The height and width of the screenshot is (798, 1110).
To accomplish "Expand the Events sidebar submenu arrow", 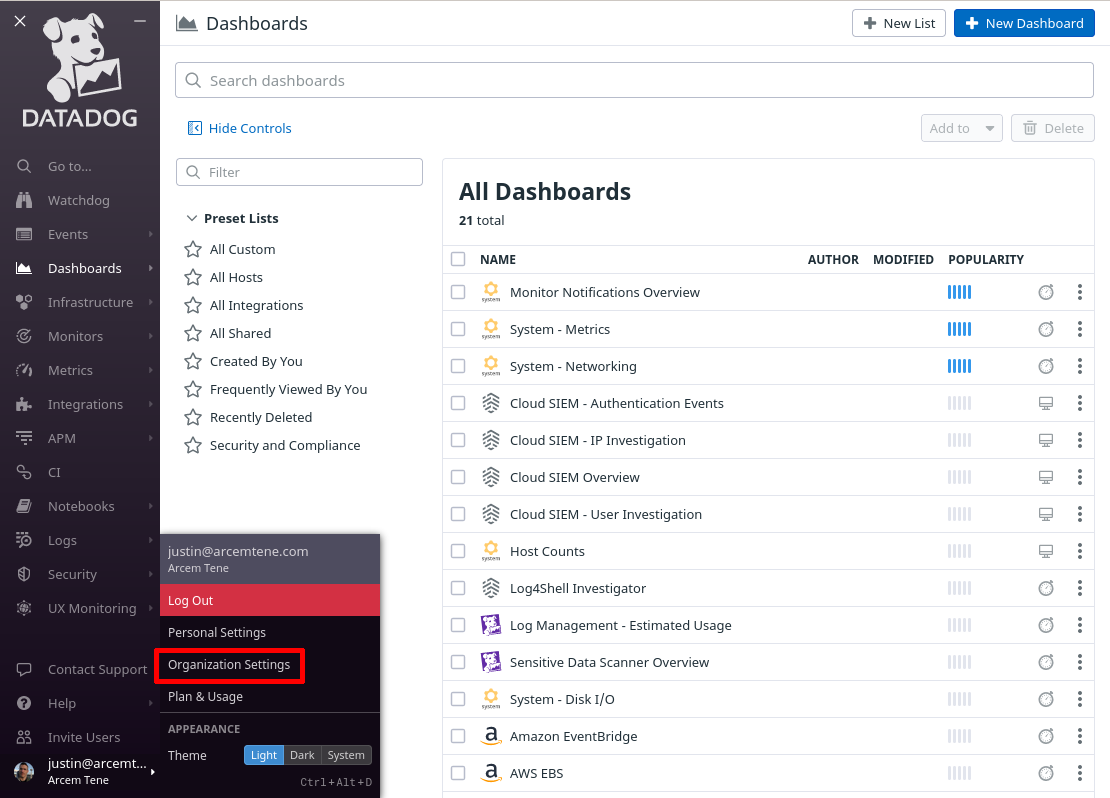I will click(x=151, y=234).
